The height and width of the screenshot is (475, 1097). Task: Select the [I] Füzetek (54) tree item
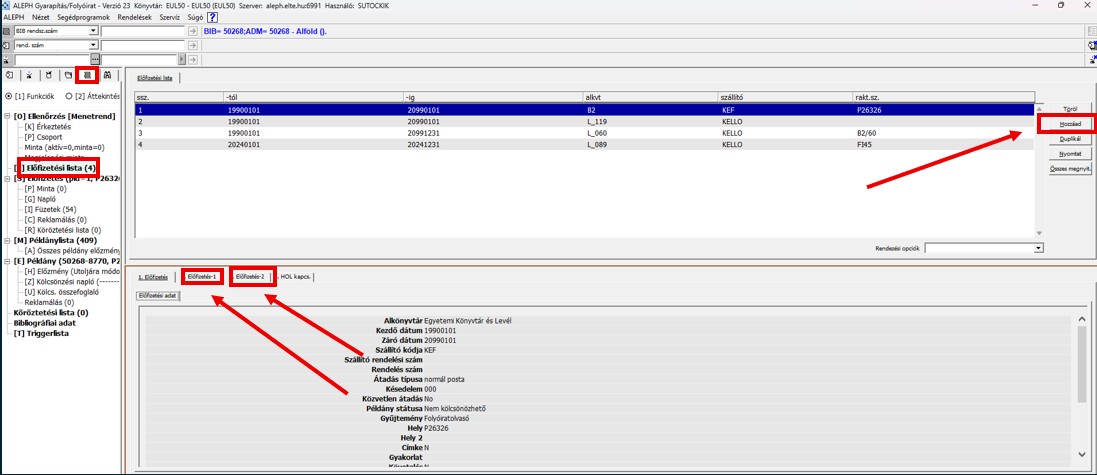point(50,209)
